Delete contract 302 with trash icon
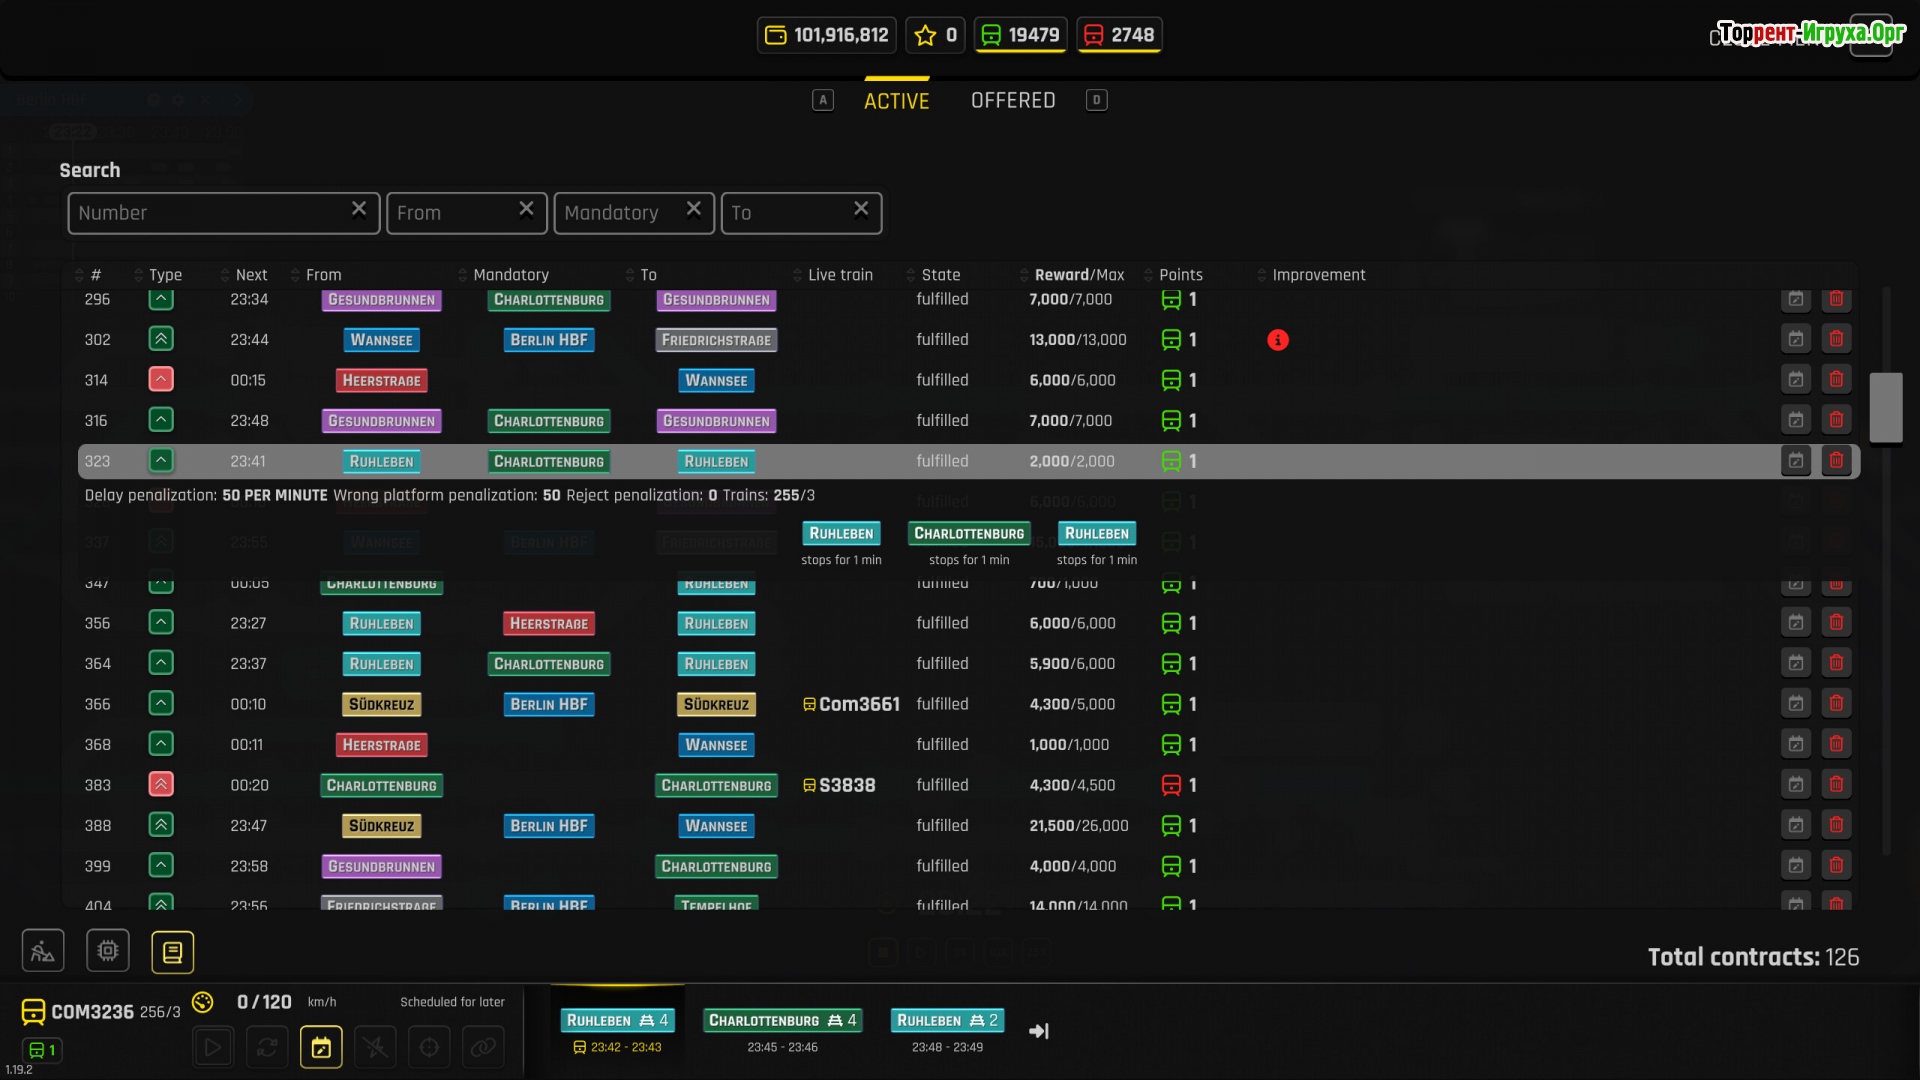The width and height of the screenshot is (1920, 1080). coord(1836,339)
